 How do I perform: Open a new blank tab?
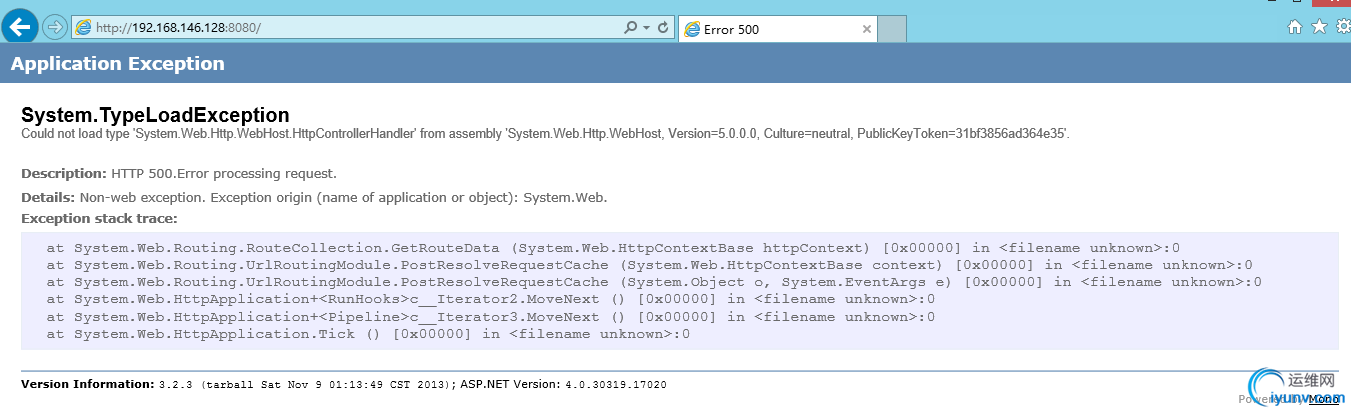click(x=892, y=29)
